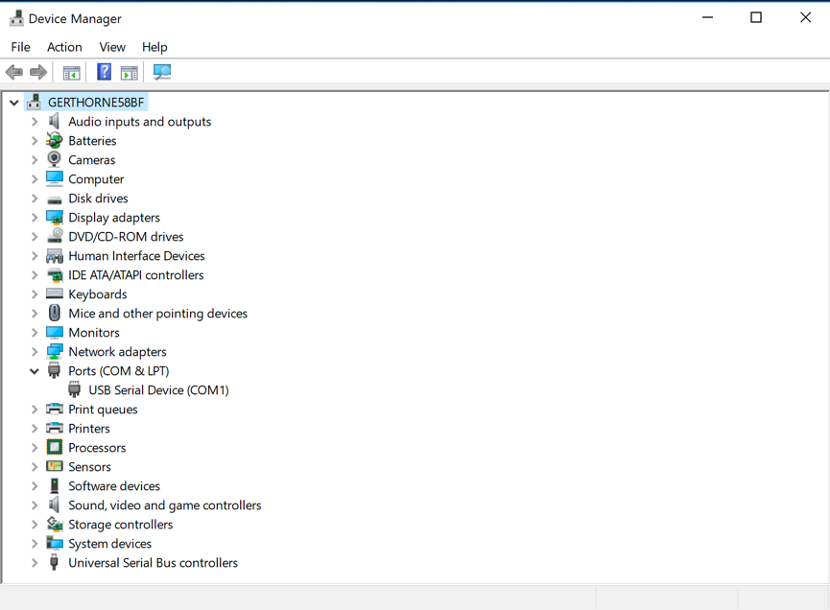Click Show/Hide Console Tree toolbar icon
830x610 pixels.
click(71, 73)
